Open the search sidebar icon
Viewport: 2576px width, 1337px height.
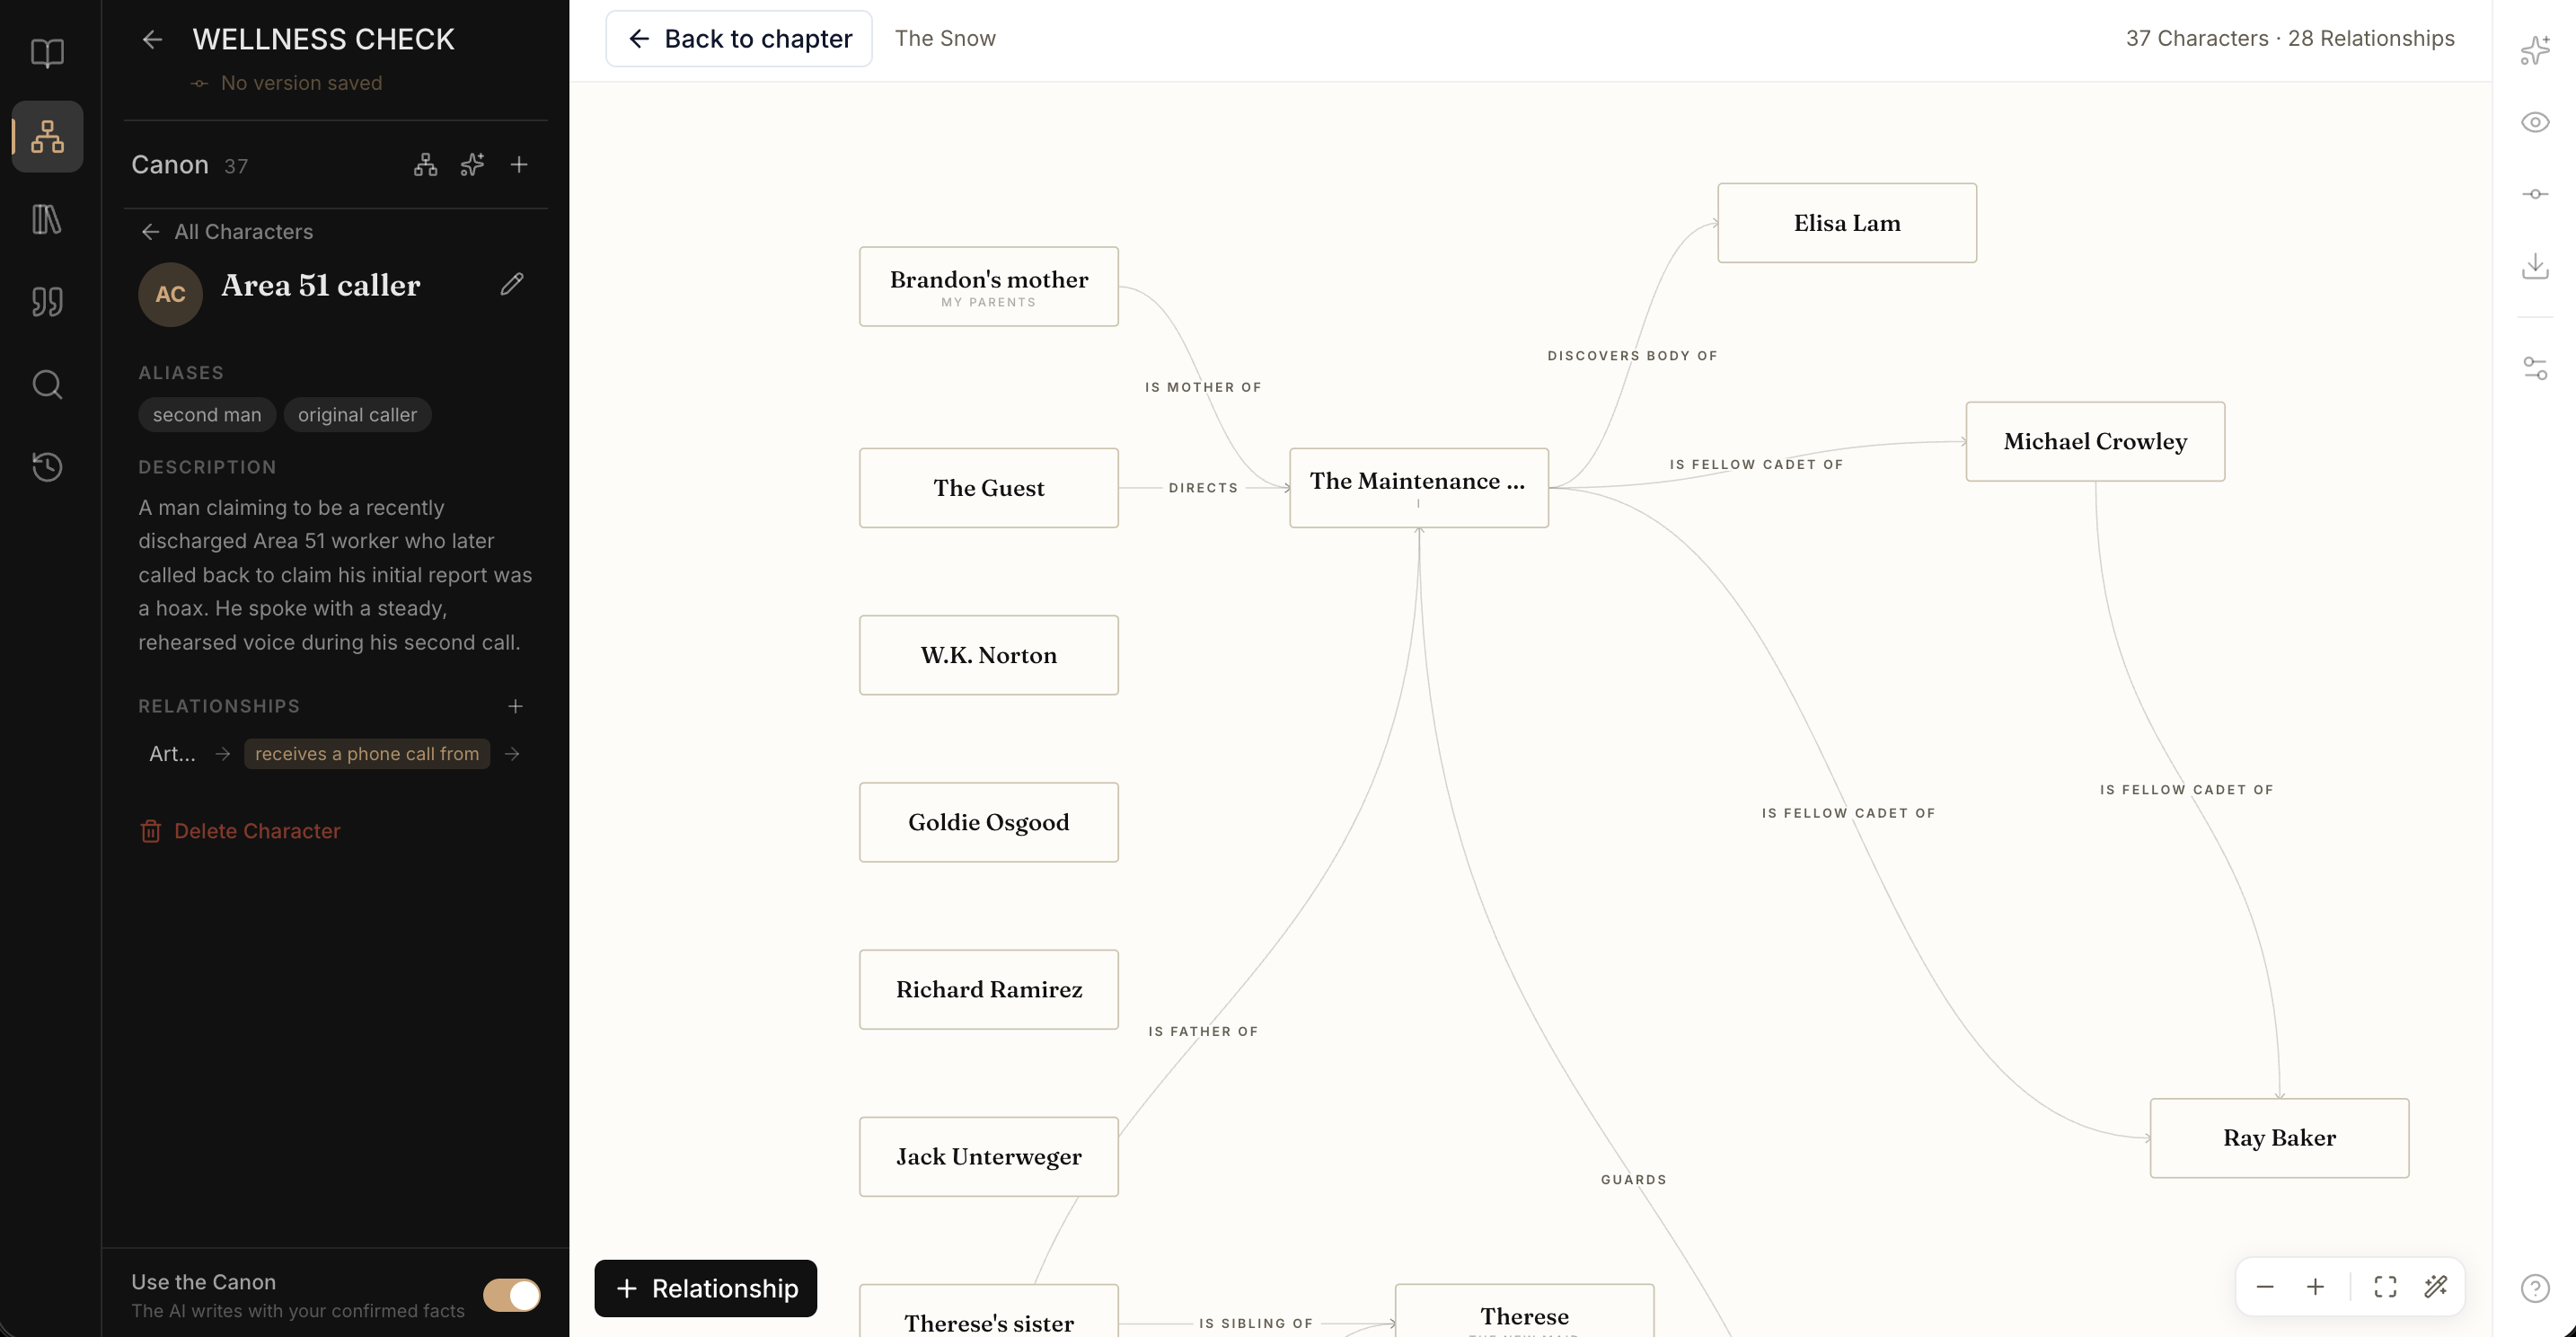pos(47,384)
